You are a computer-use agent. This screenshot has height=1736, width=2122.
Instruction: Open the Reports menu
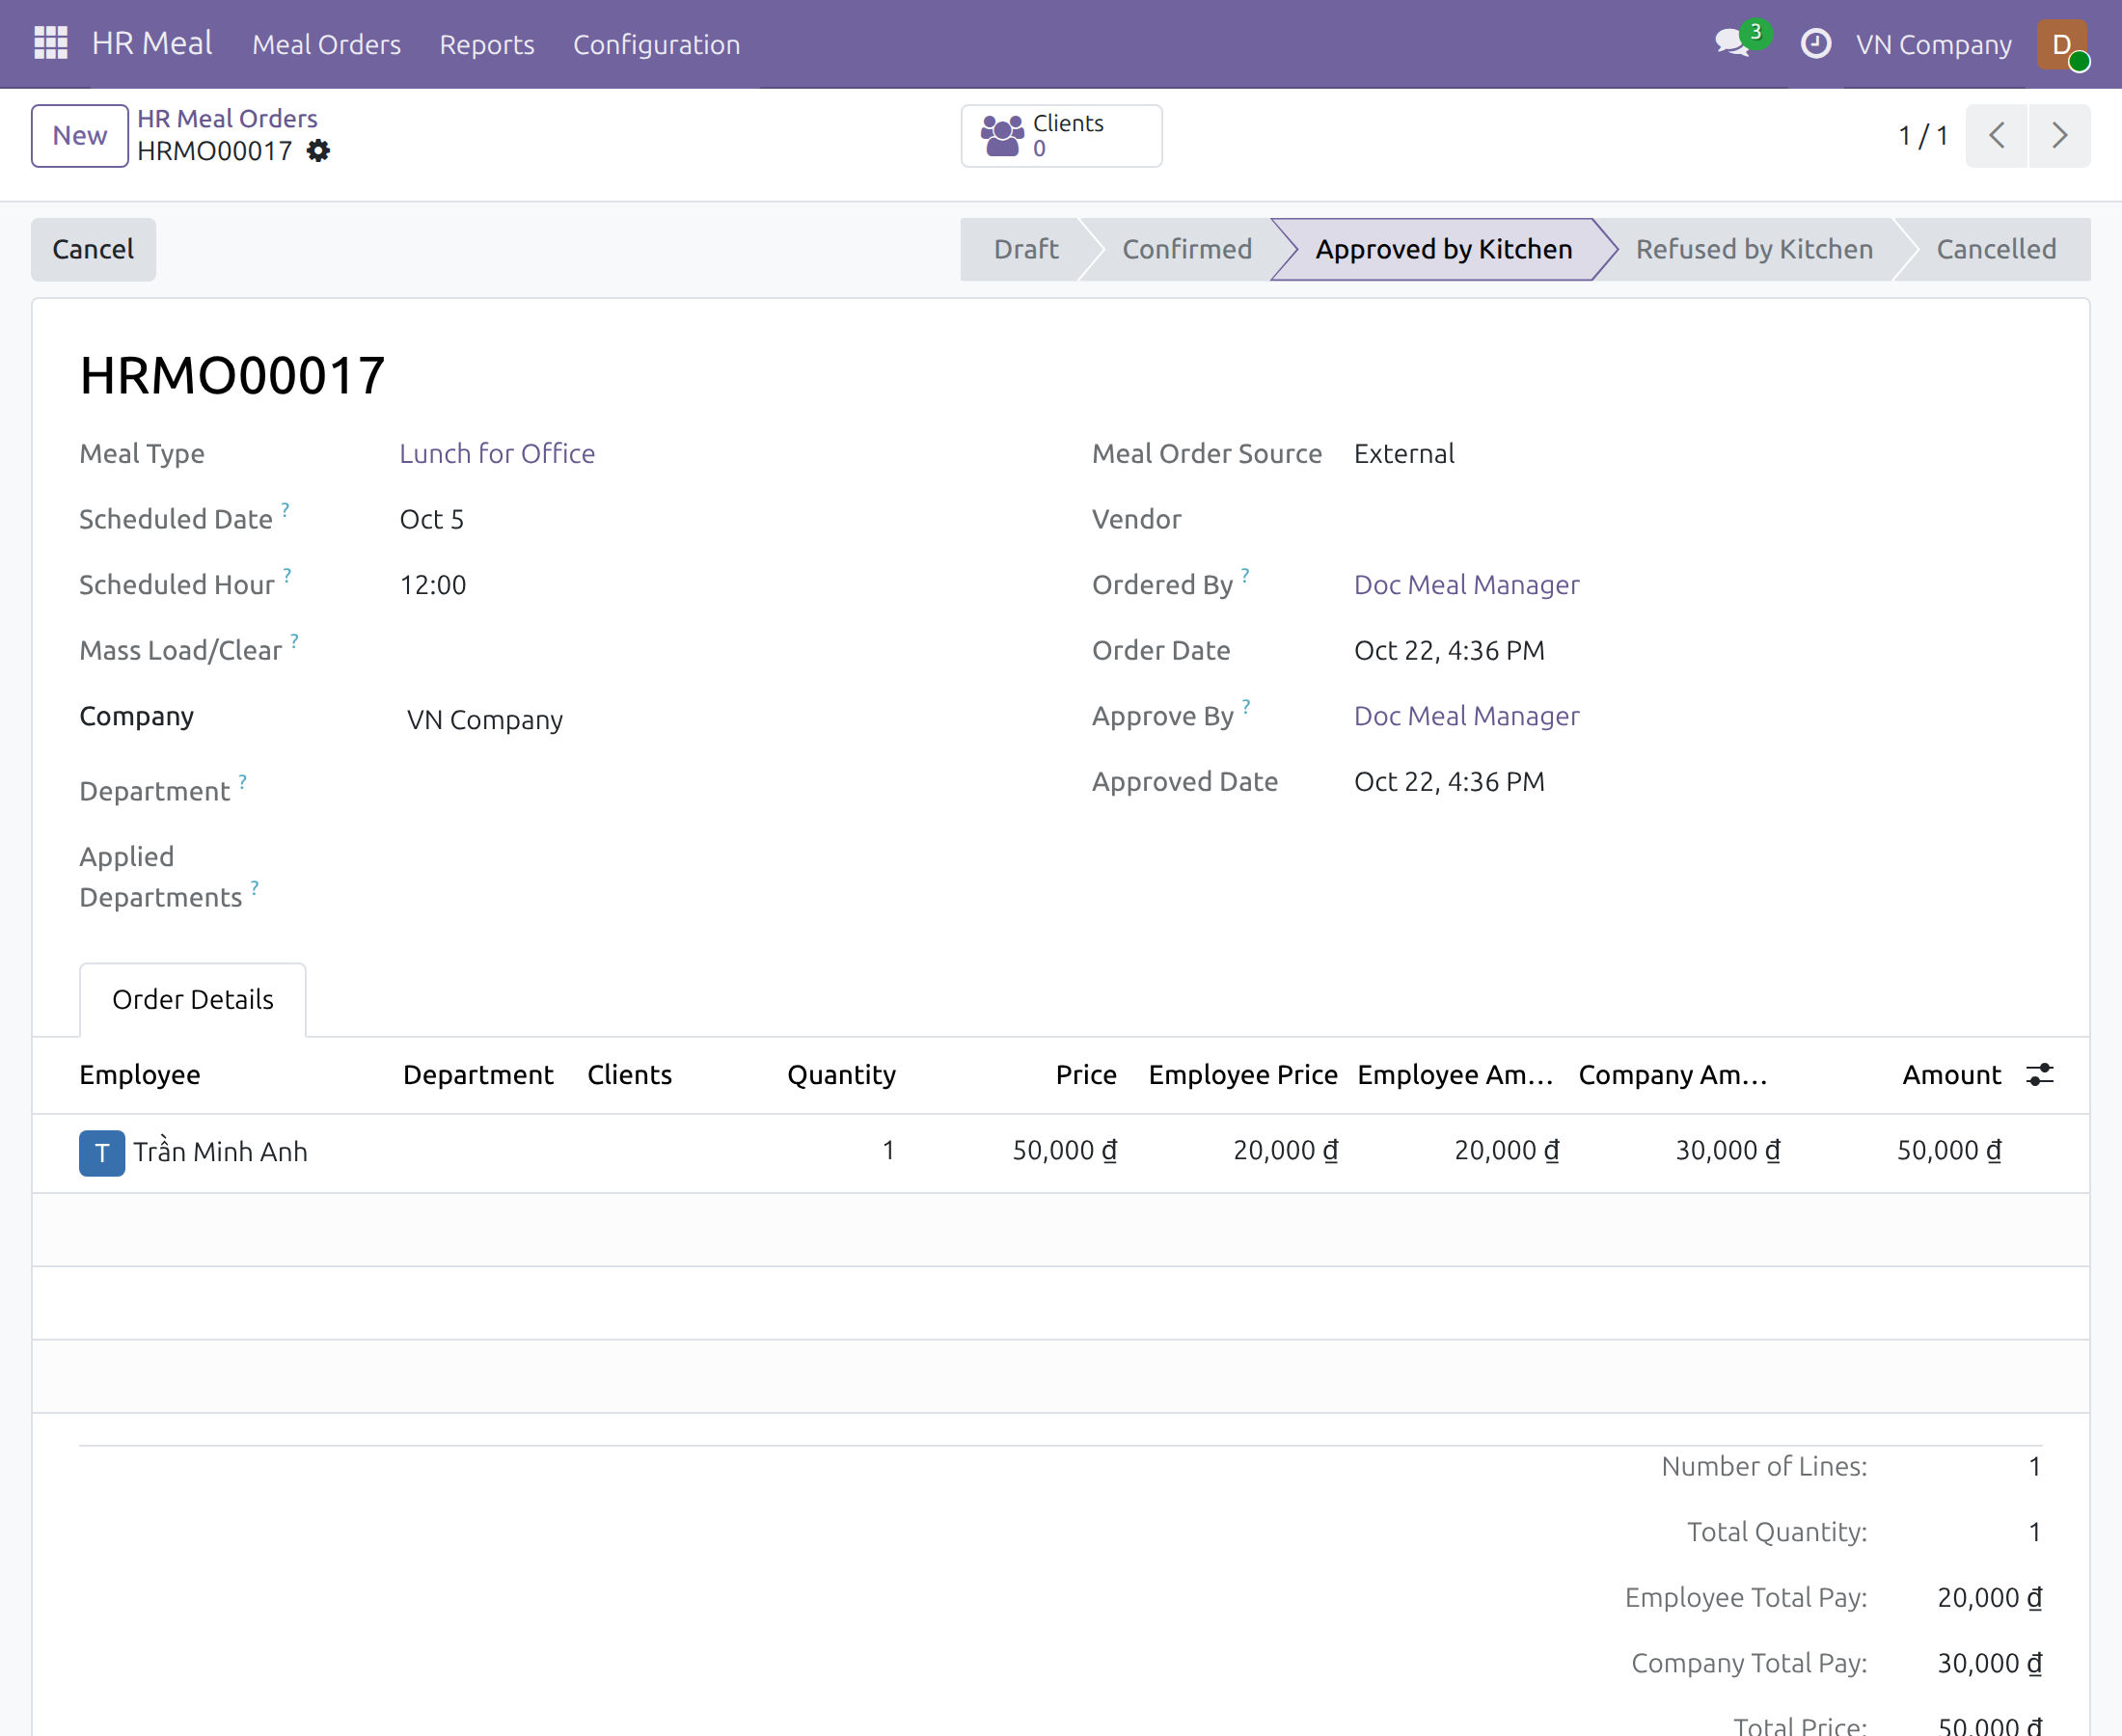click(487, 45)
